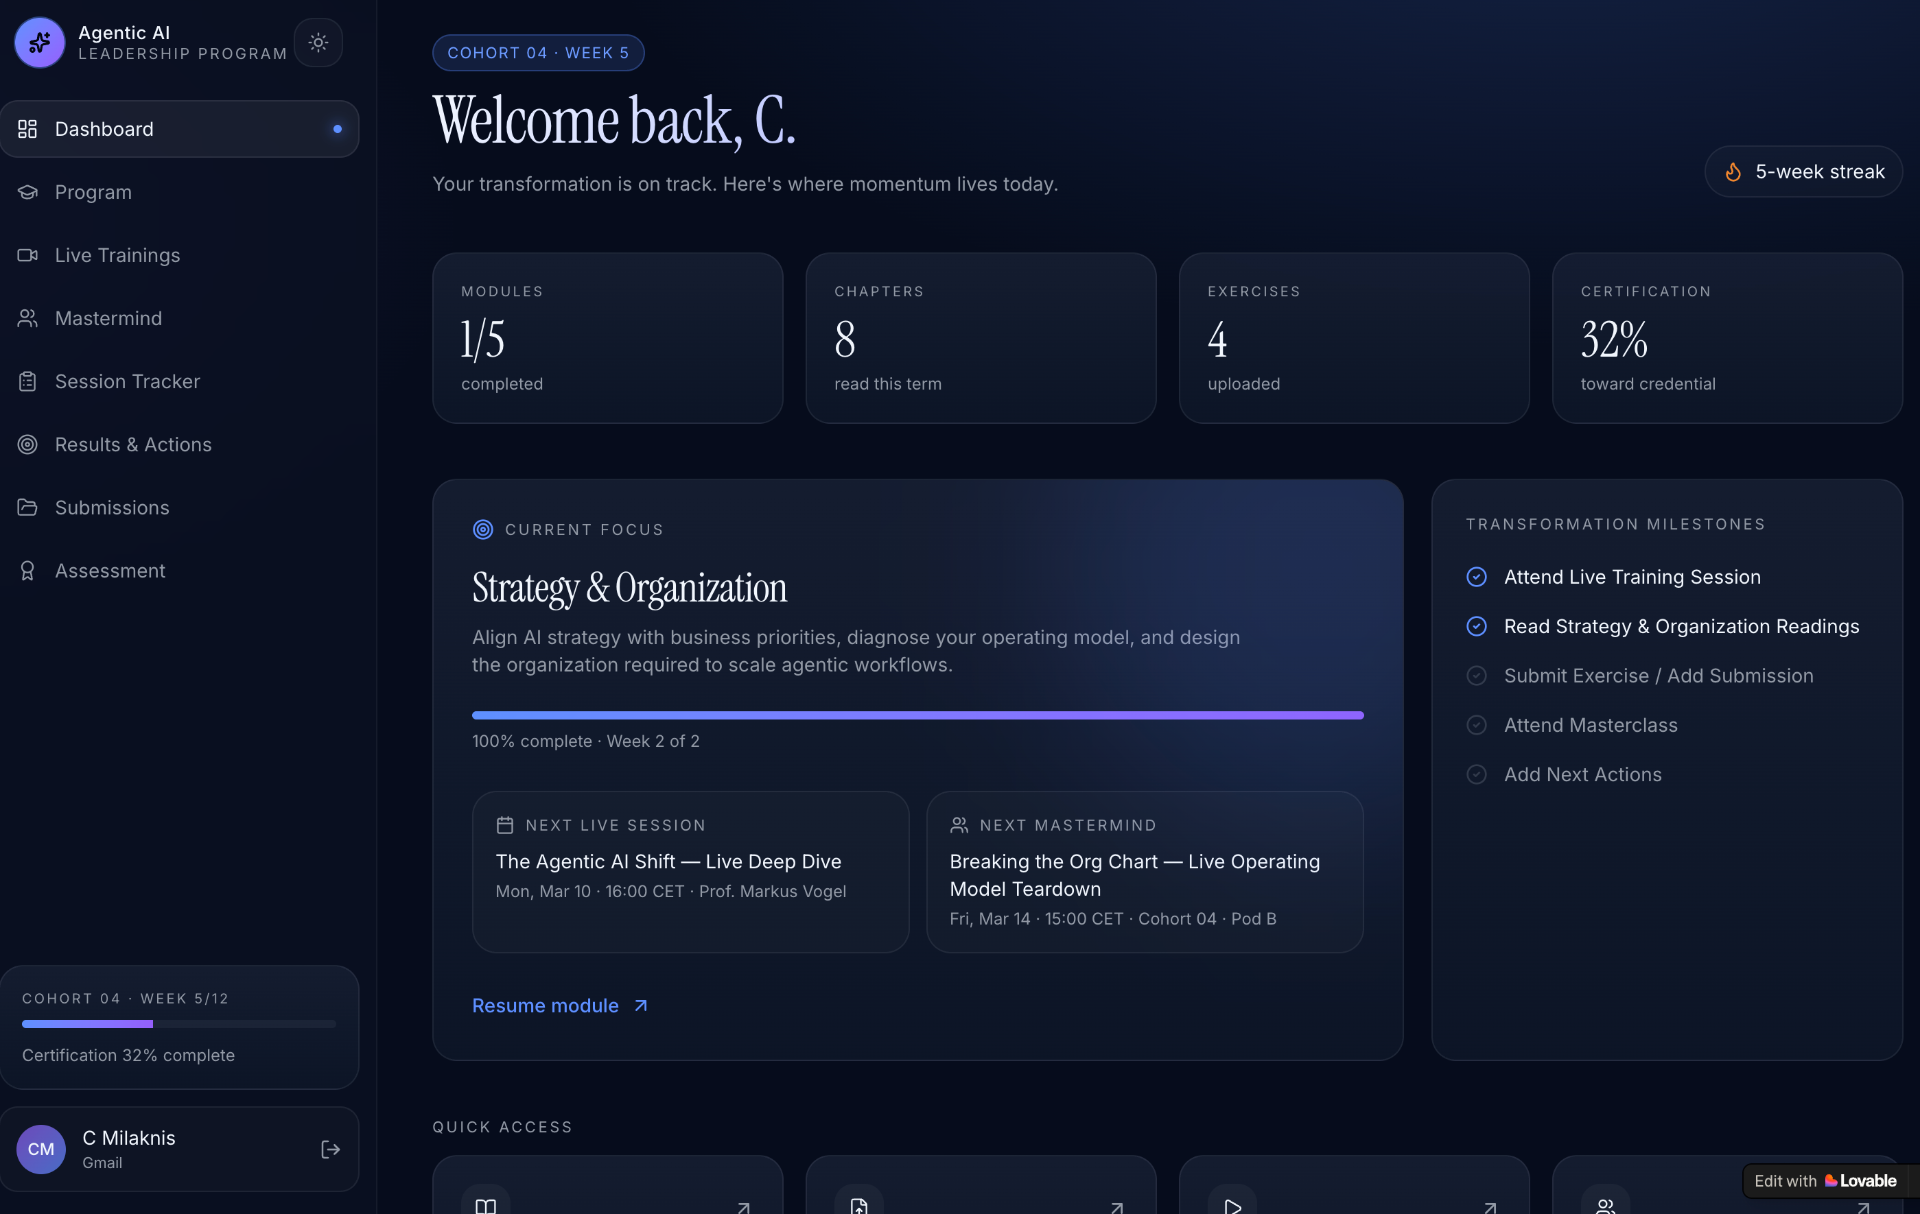Click the Next Live Session calendar icon

505,825
